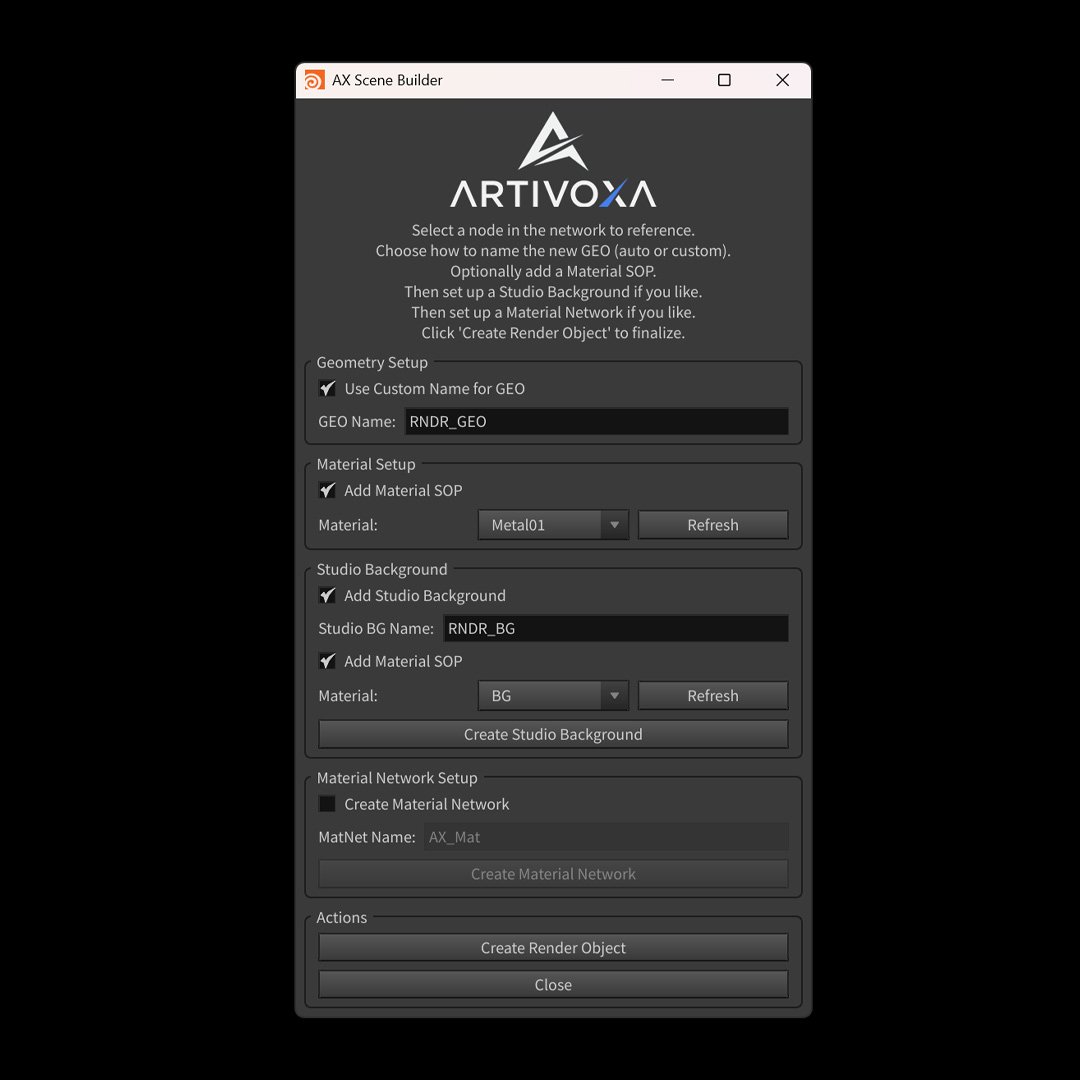Toggle Add Studio Background checkbox
This screenshot has height=1080, width=1080.
327,595
